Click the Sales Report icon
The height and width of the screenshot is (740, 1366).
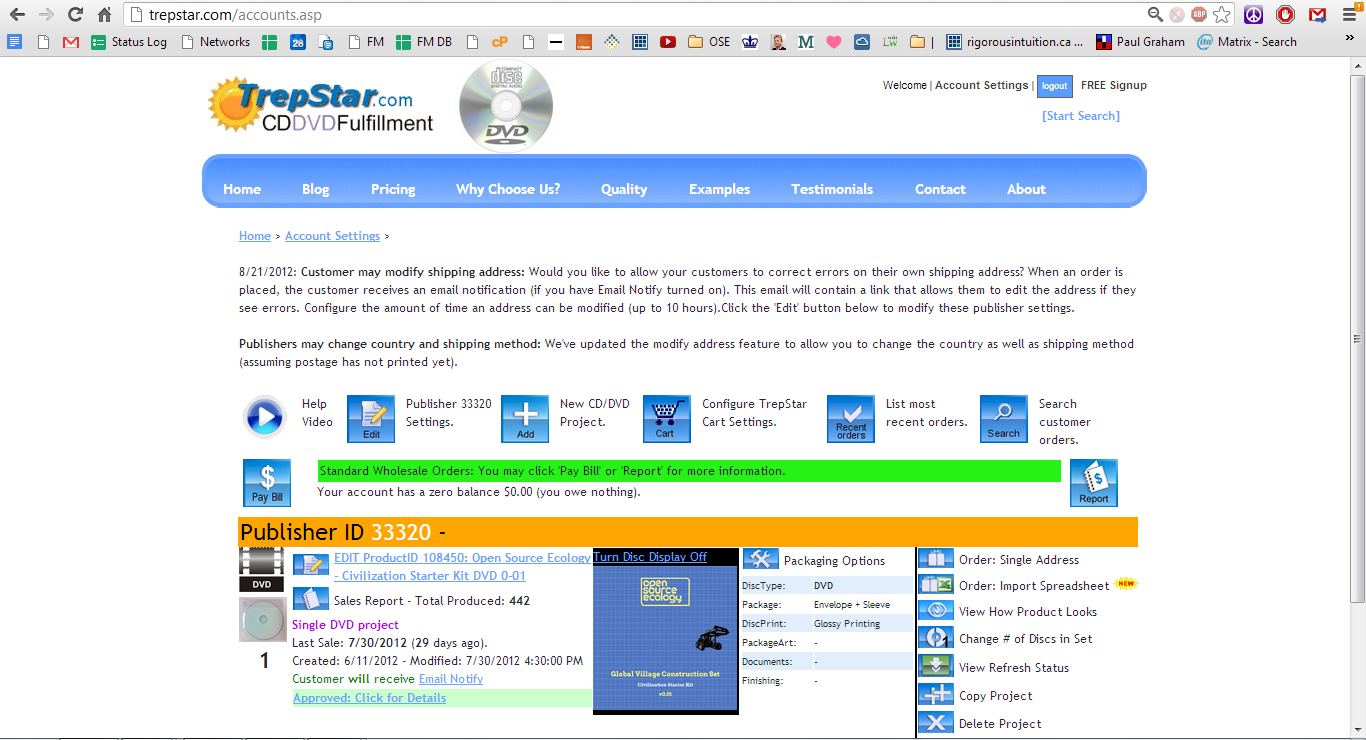pyautogui.click(x=311, y=599)
